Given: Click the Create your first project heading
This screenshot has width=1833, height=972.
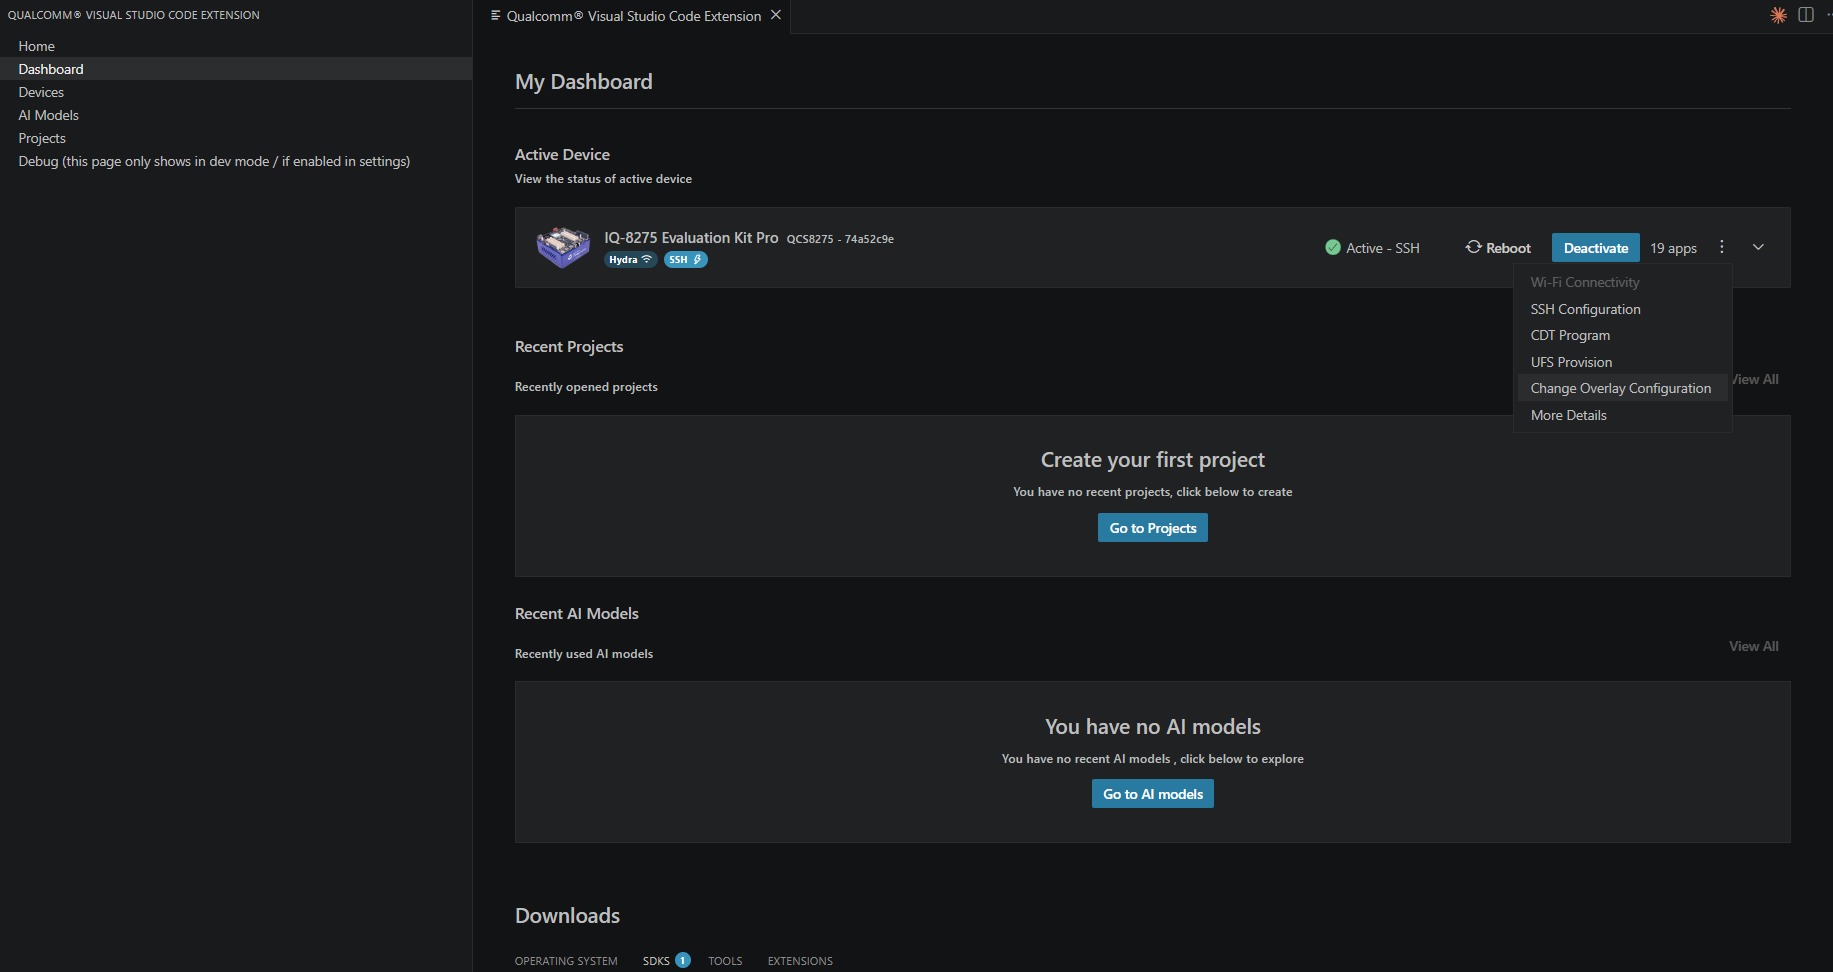Looking at the screenshot, I should (x=1153, y=460).
